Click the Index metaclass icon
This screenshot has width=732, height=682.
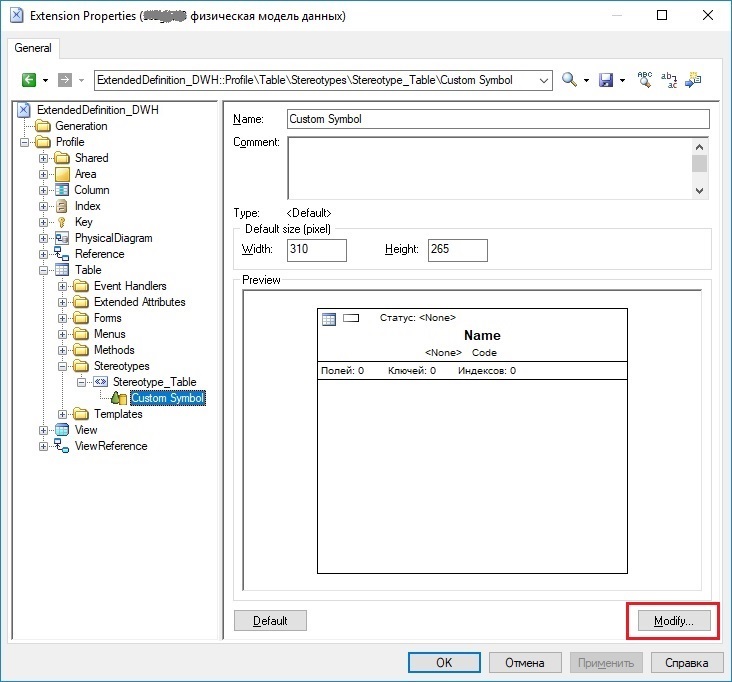[x=62, y=206]
